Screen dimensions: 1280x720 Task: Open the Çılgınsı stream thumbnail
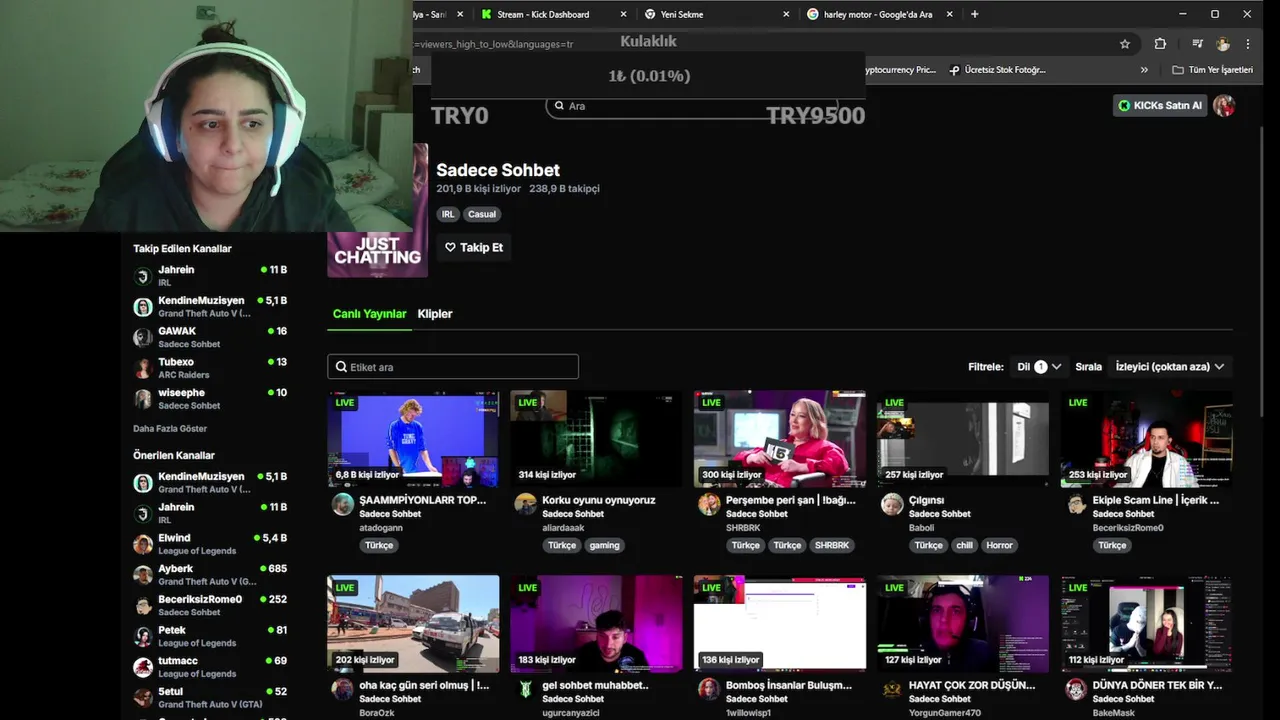click(x=963, y=439)
